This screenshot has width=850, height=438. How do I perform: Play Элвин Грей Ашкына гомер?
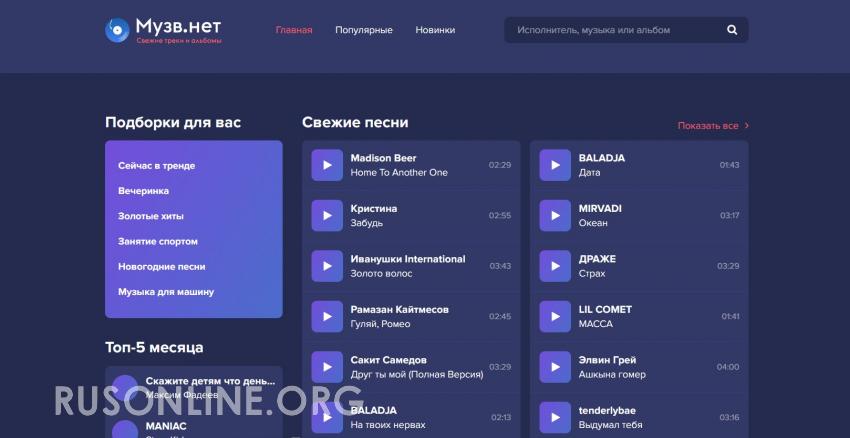point(555,367)
